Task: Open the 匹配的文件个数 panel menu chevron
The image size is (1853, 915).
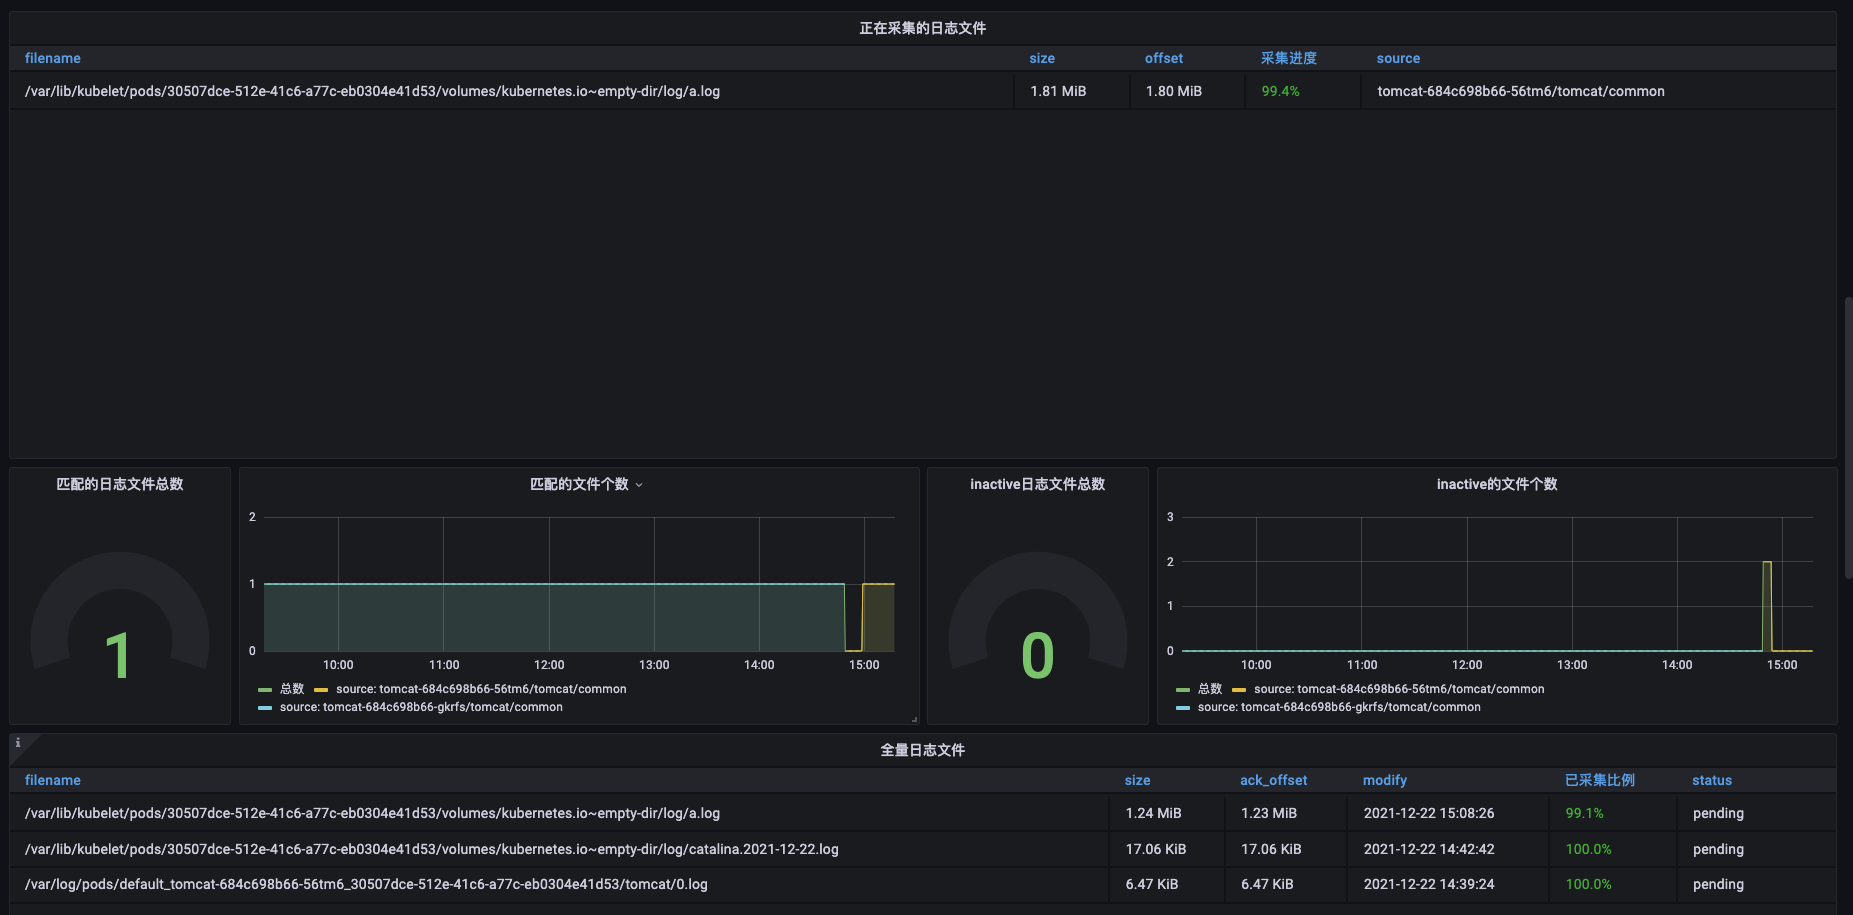Action: (x=639, y=484)
